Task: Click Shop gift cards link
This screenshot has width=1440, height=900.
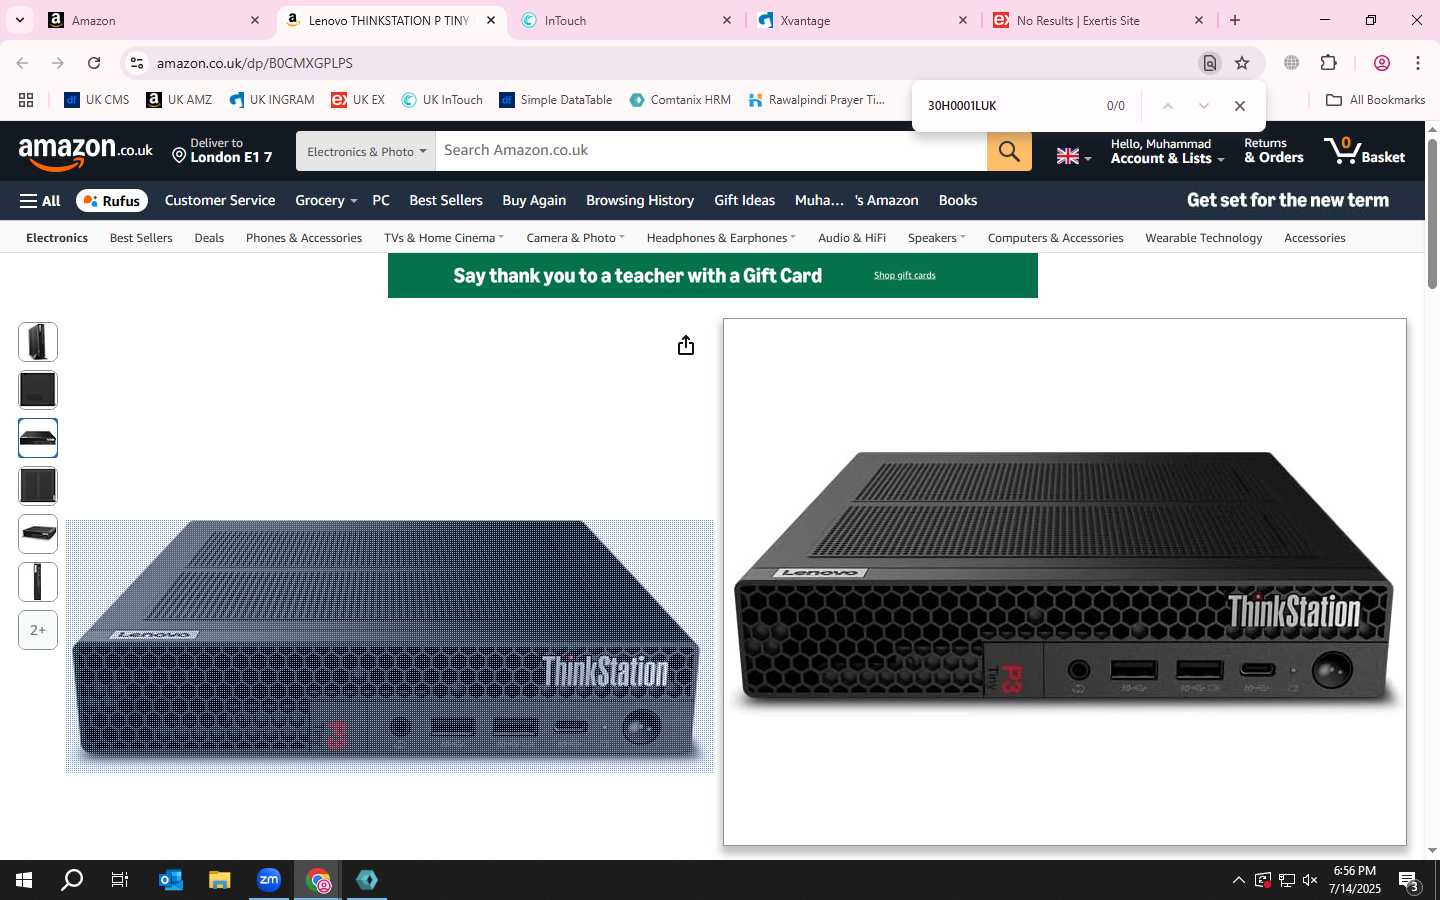Action: click(904, 276)
